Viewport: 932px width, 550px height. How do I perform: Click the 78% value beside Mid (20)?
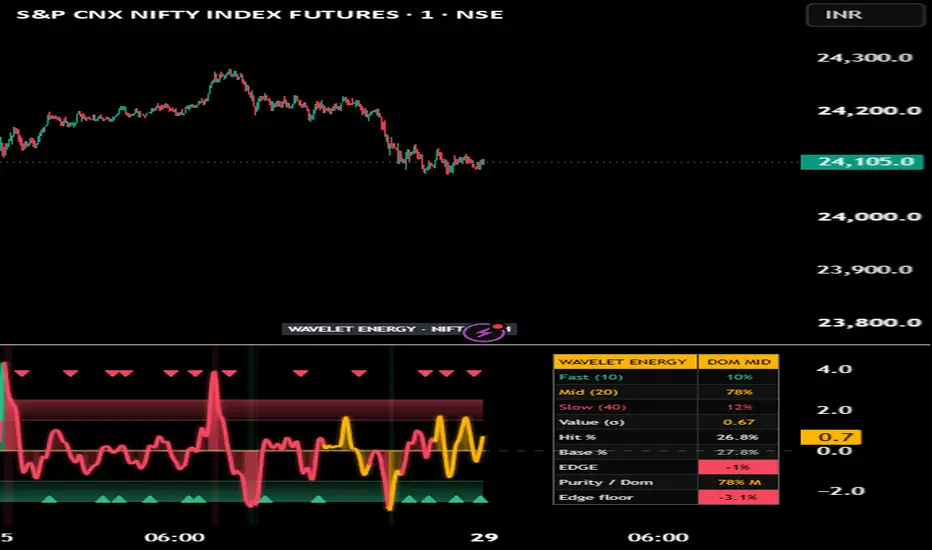(x=739, y=392)
